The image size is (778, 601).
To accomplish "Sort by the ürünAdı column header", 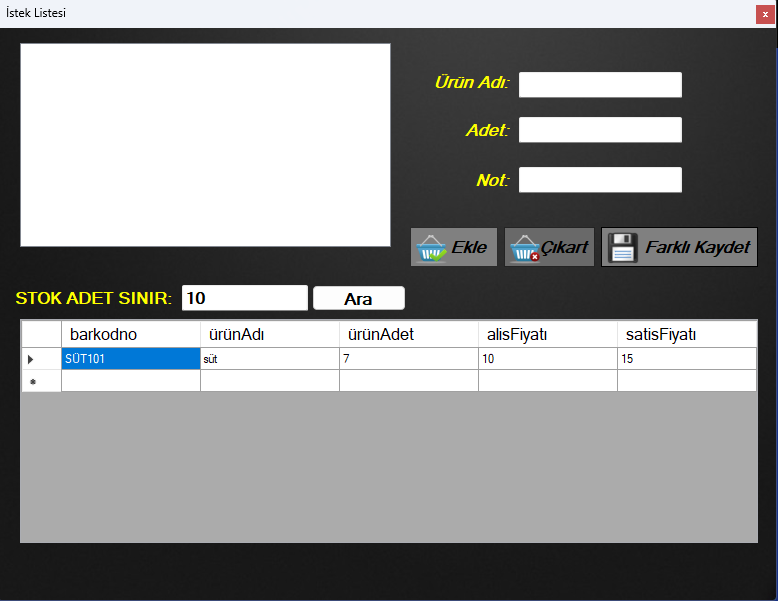I will [x=270, y=334].
